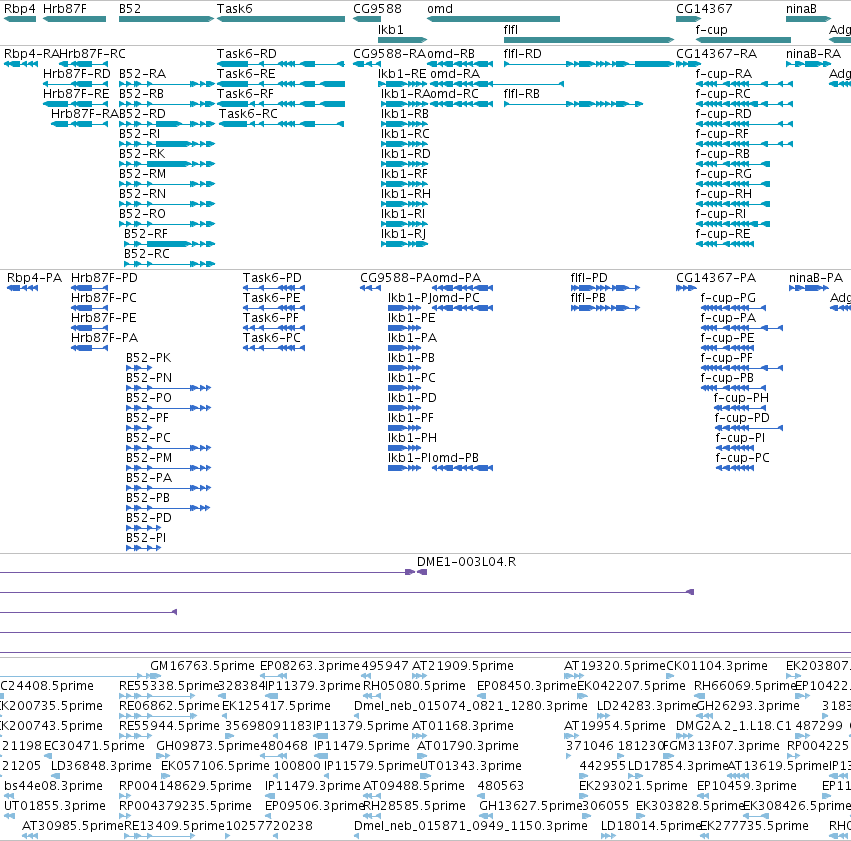Select protein f-cup-PG

tap(733, 308)
